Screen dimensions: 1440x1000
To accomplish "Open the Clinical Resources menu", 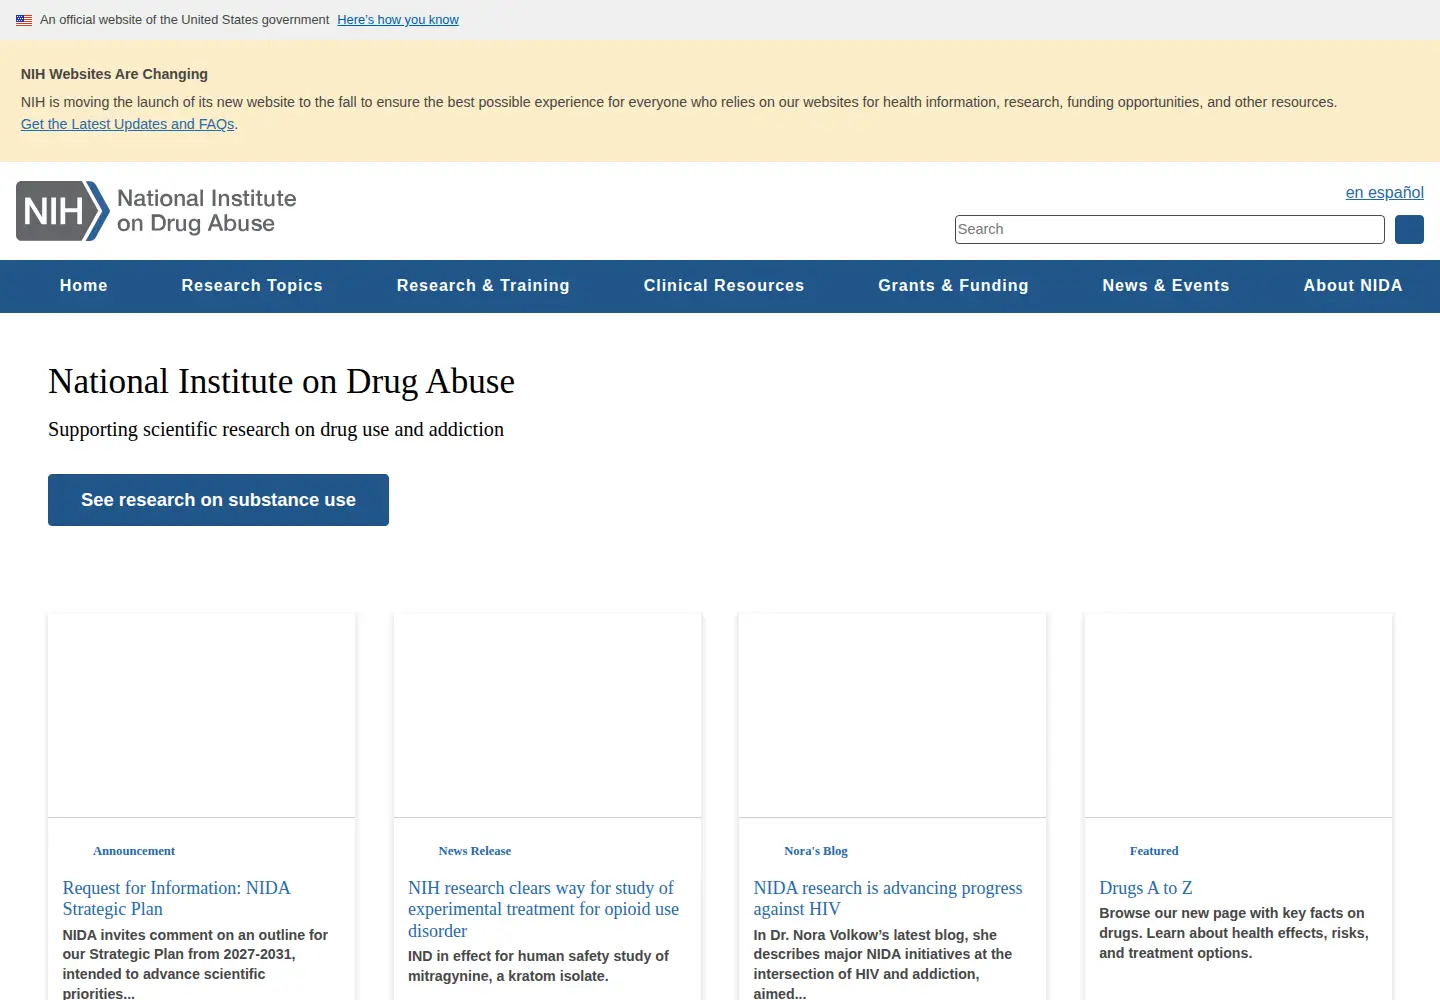I will tap(724, 286).
